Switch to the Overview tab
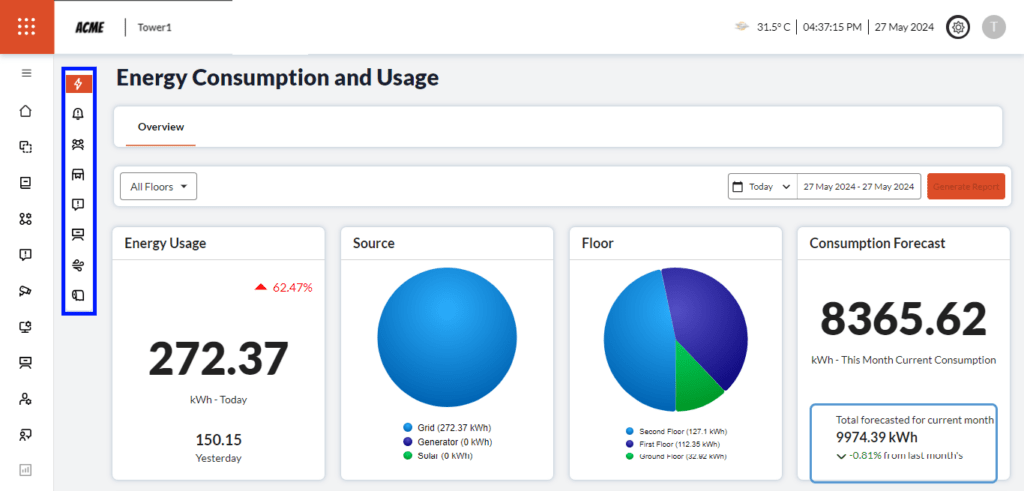 160,127
